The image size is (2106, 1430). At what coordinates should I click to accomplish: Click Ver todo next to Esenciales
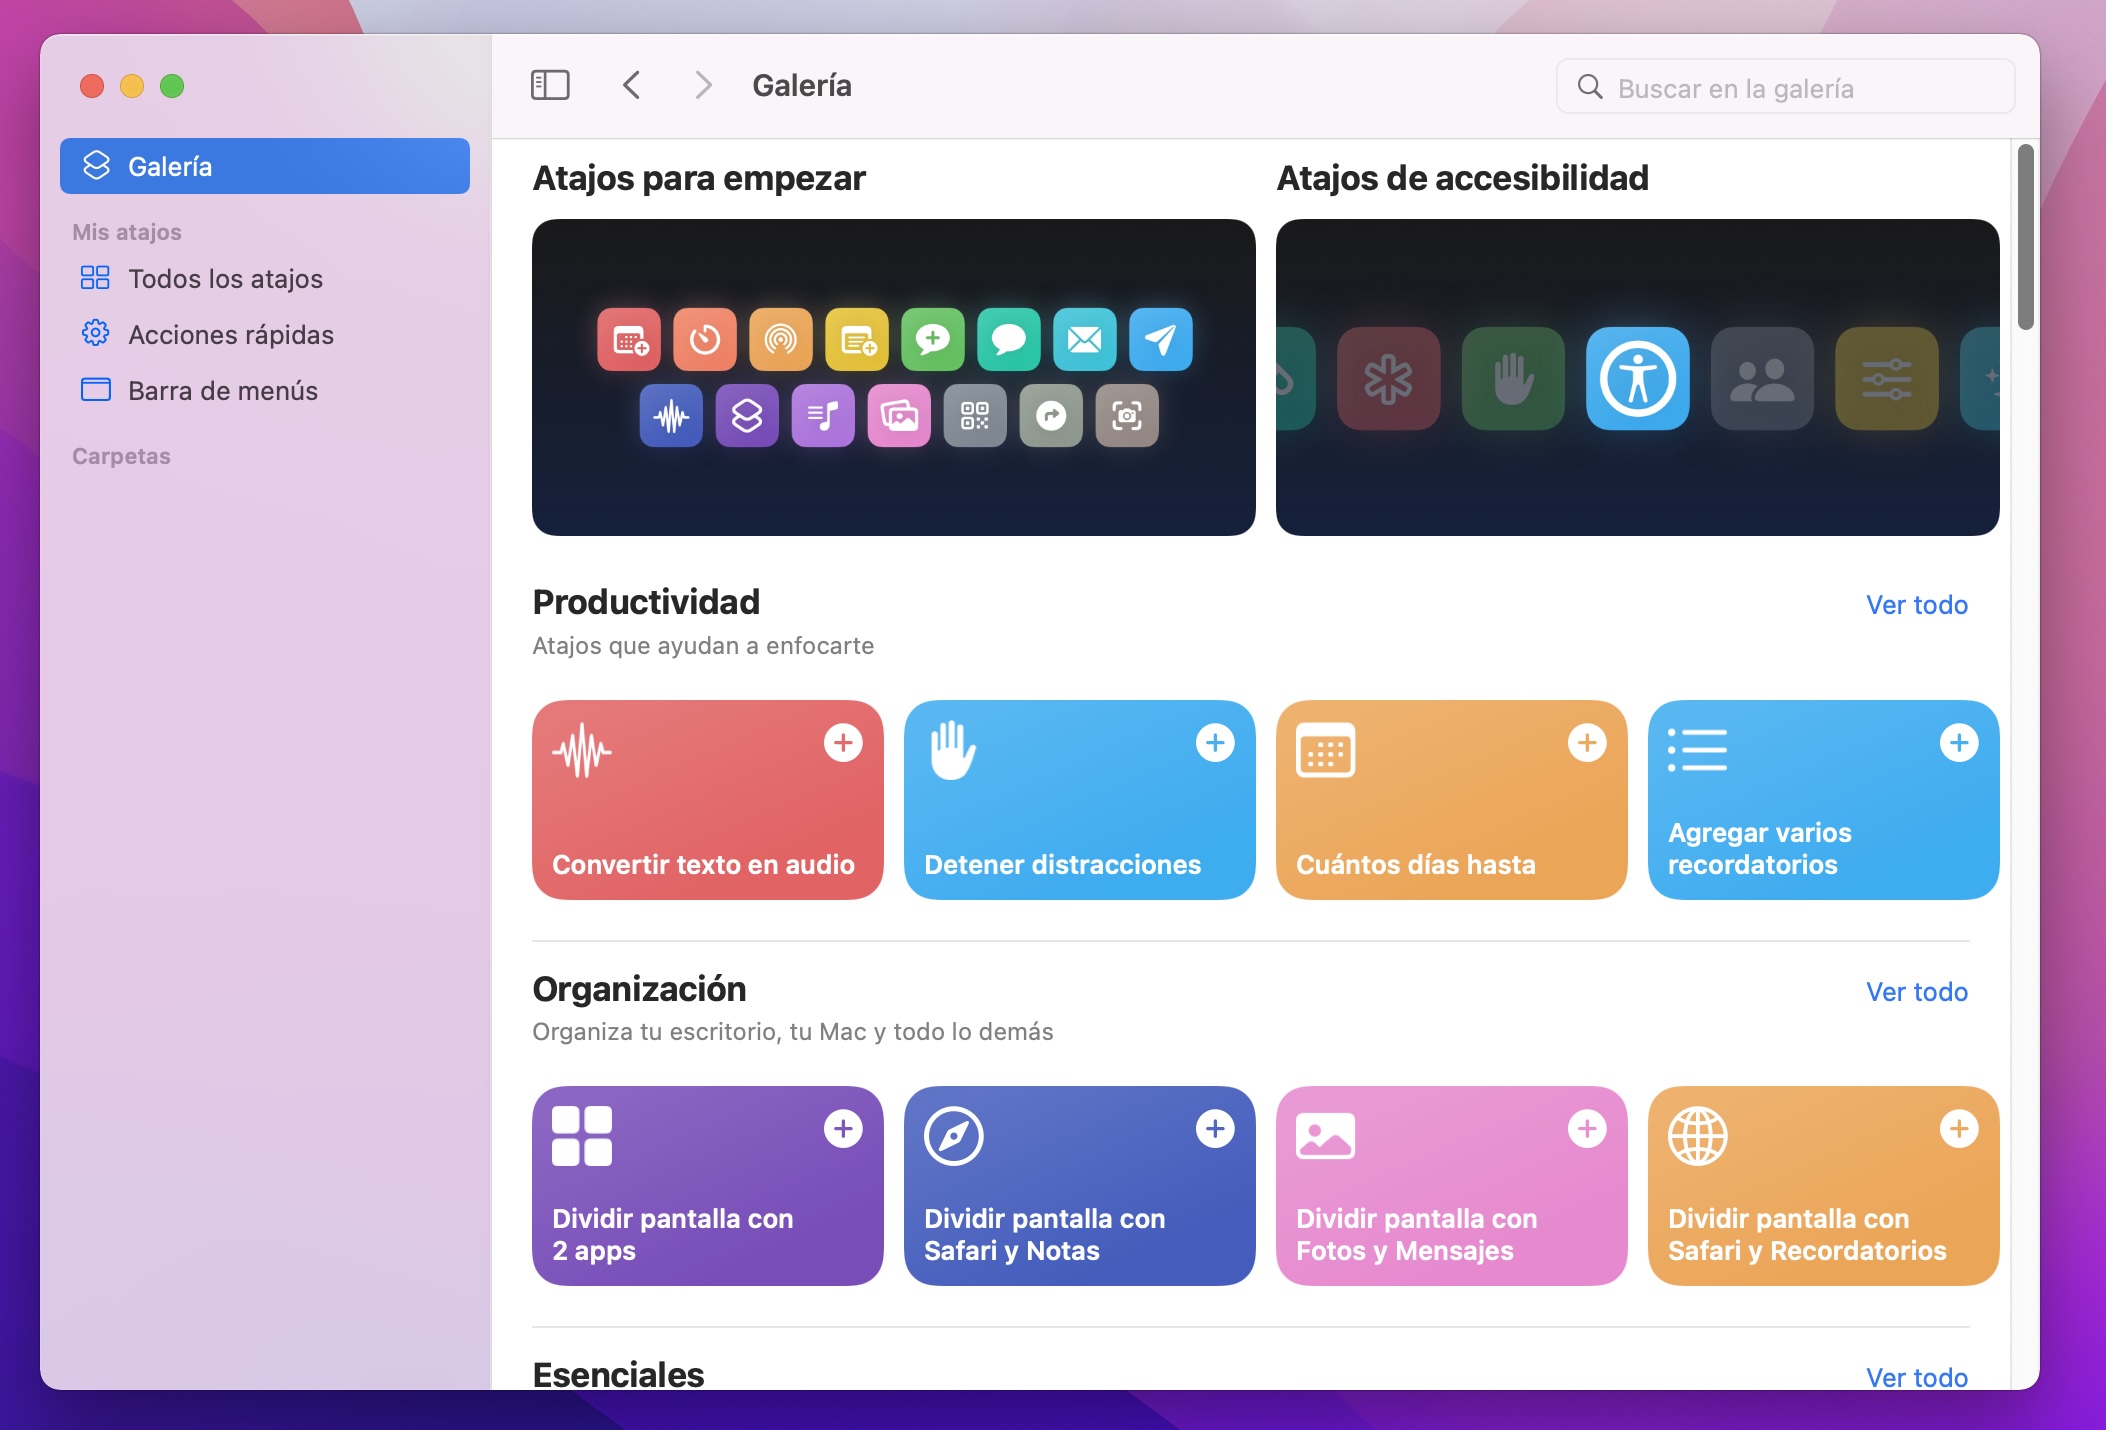tap(1917, 1377)
